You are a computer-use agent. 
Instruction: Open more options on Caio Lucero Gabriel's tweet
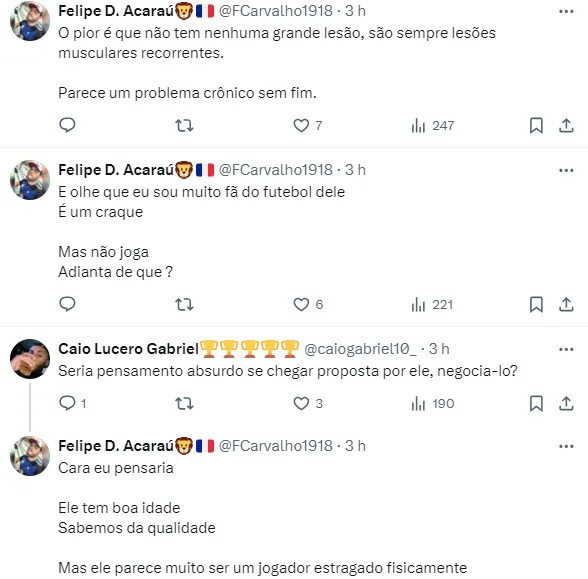[566, 350]
